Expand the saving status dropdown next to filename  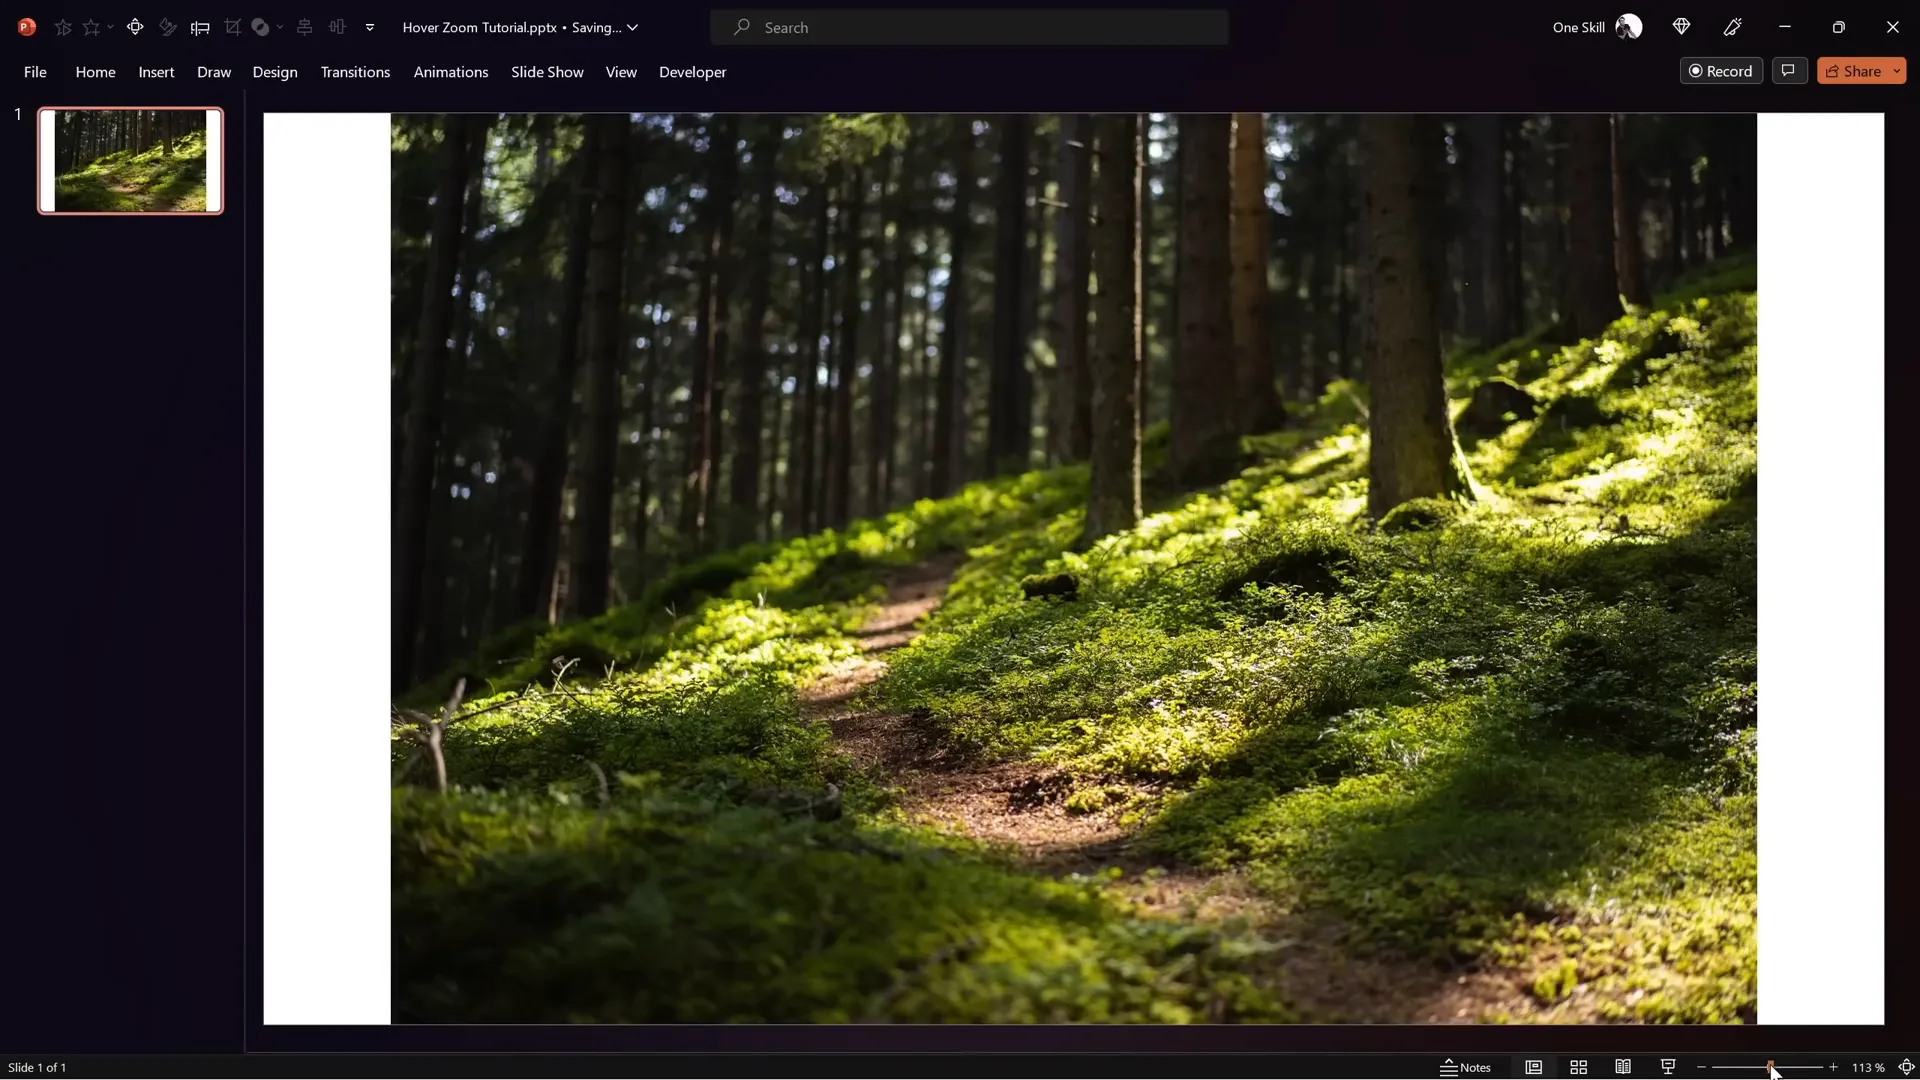(x=634, y=27)
